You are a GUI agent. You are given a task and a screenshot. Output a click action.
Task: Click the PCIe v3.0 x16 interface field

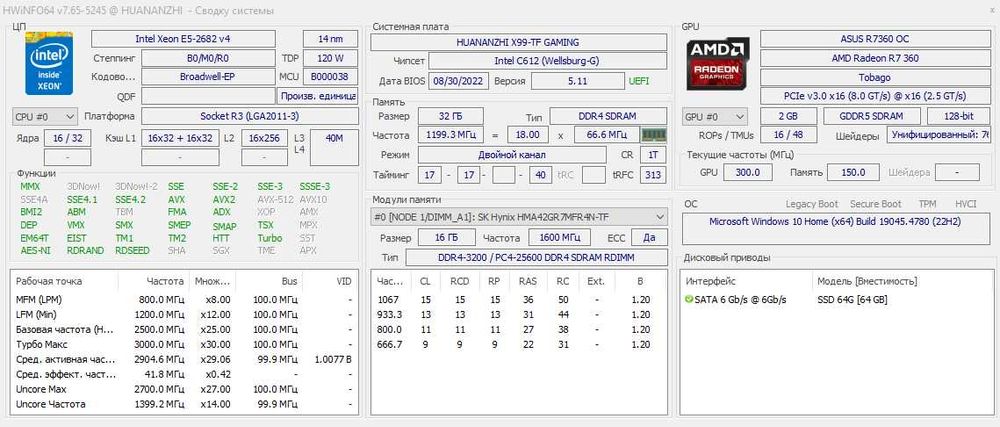[x=875, y=96]
